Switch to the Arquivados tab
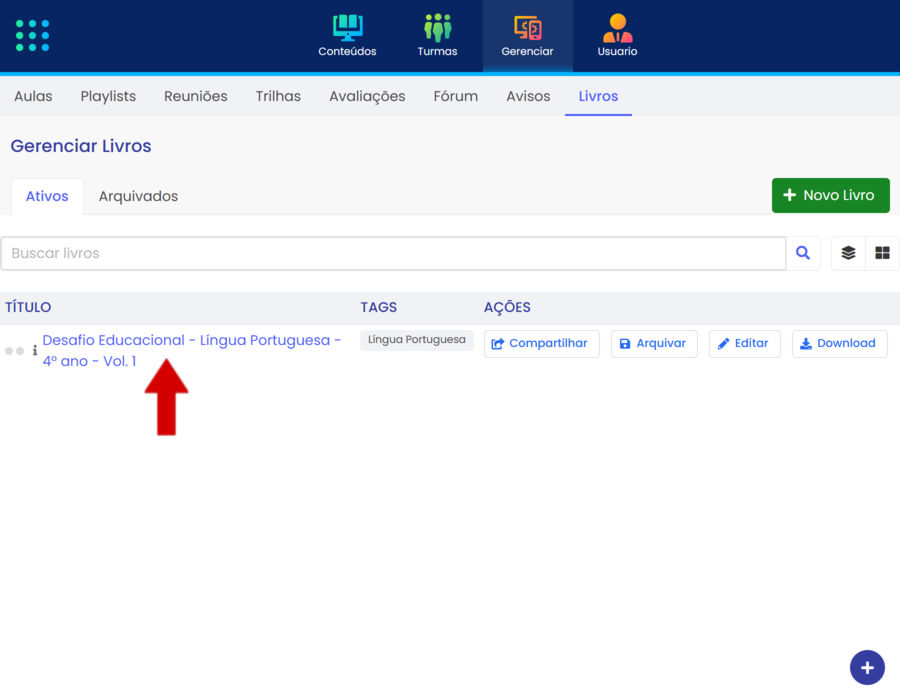The height and width of the screenshot is (700, 900). 138,196
